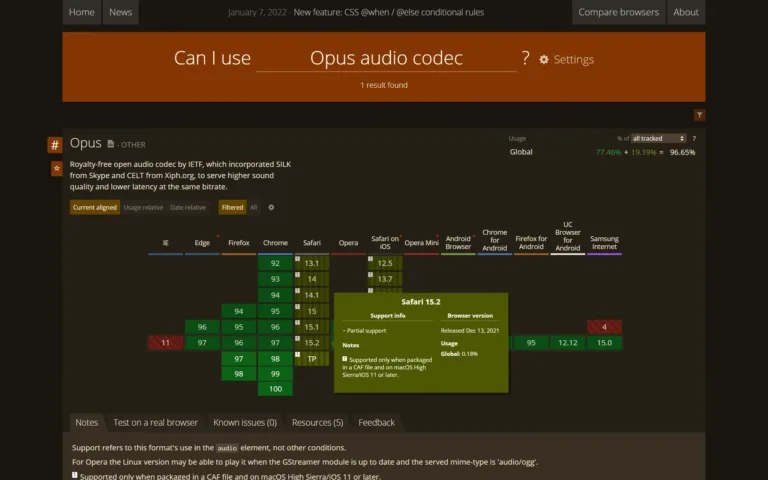
Task: Open the Settings gear icon
Action: (544, 59)
